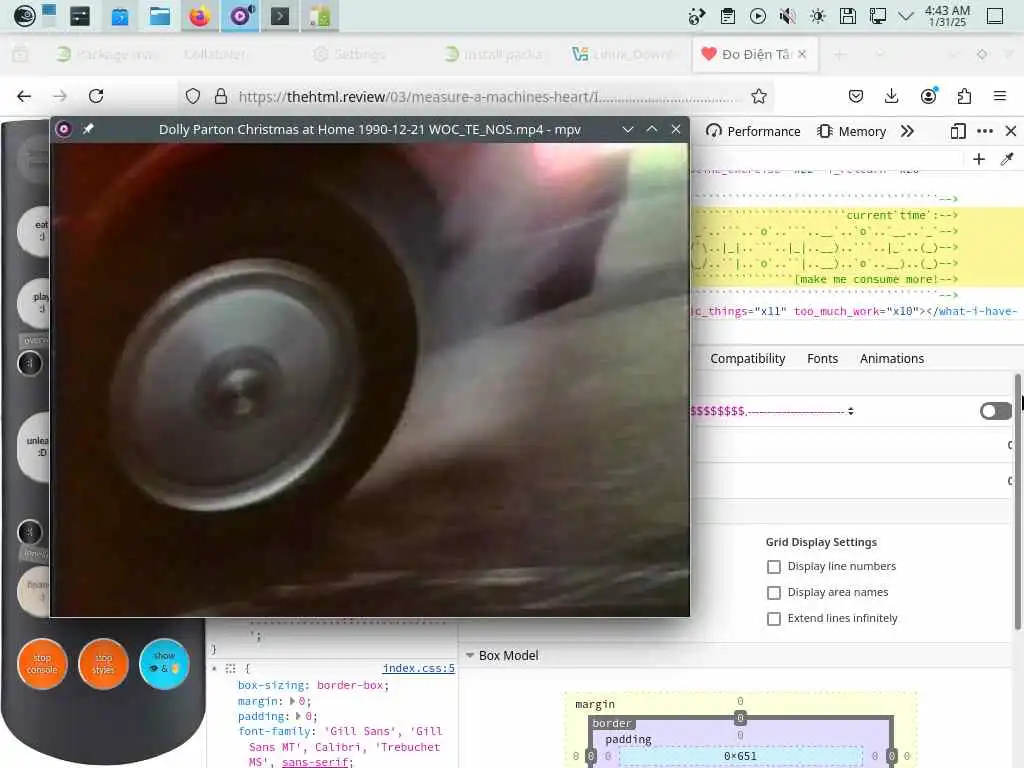Click the box-sizing border-box declaration
1024x768 pixels.
[313, 685]
